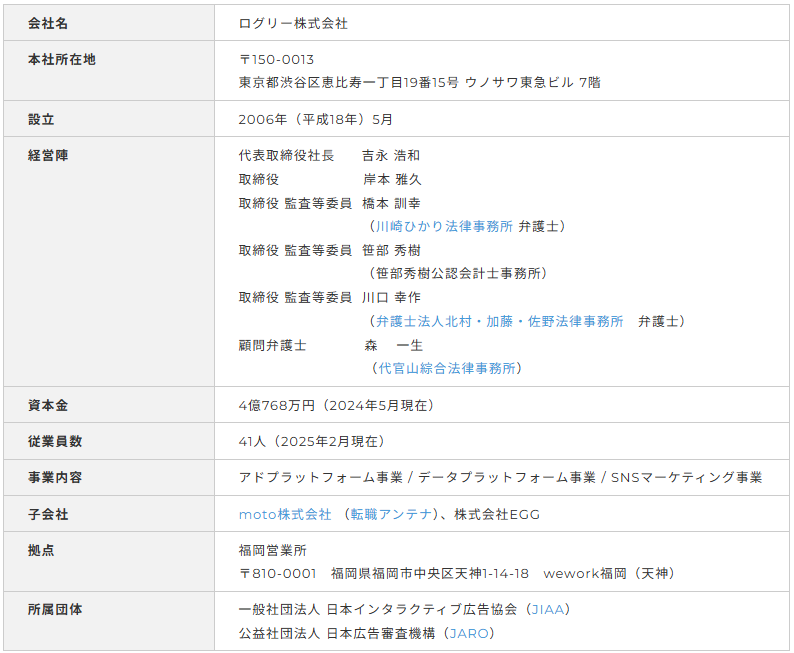The height and width of the screenshot is (653, 794).
Task: Visit the JIAA link
Action: 547,609
